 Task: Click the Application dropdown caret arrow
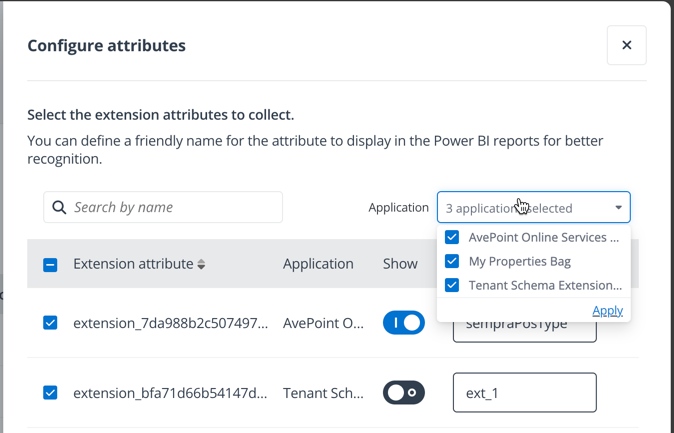[618, 208]
